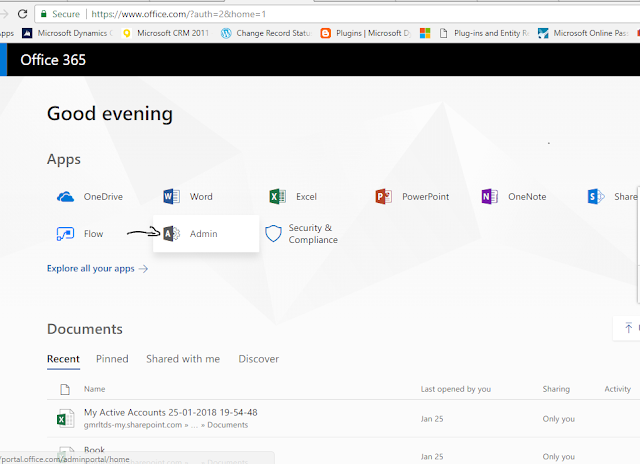
Task: Click the Excel file icon for My Active Accounts
Action: pyautogui.click(x=65, y=419)
